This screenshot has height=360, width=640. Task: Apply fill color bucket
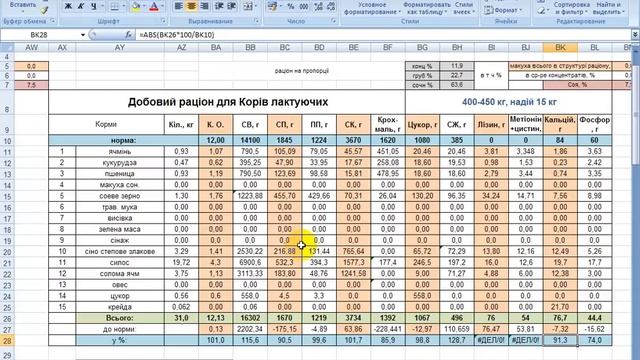tap(136, 6)
